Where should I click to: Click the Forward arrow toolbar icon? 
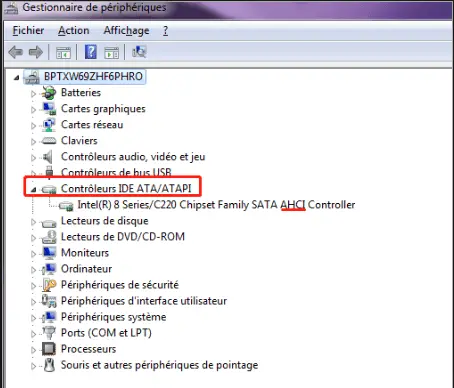[x=36, y=52]
